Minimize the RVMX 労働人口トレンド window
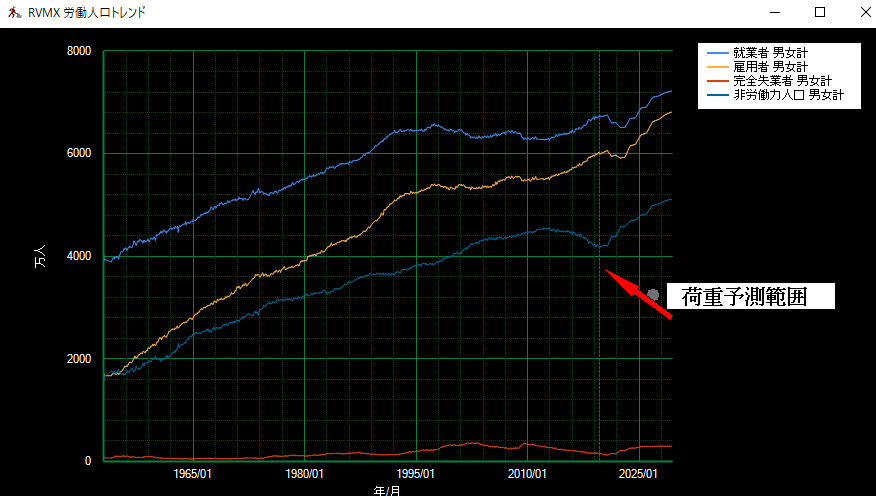876x496 pixels. point(776,12)
